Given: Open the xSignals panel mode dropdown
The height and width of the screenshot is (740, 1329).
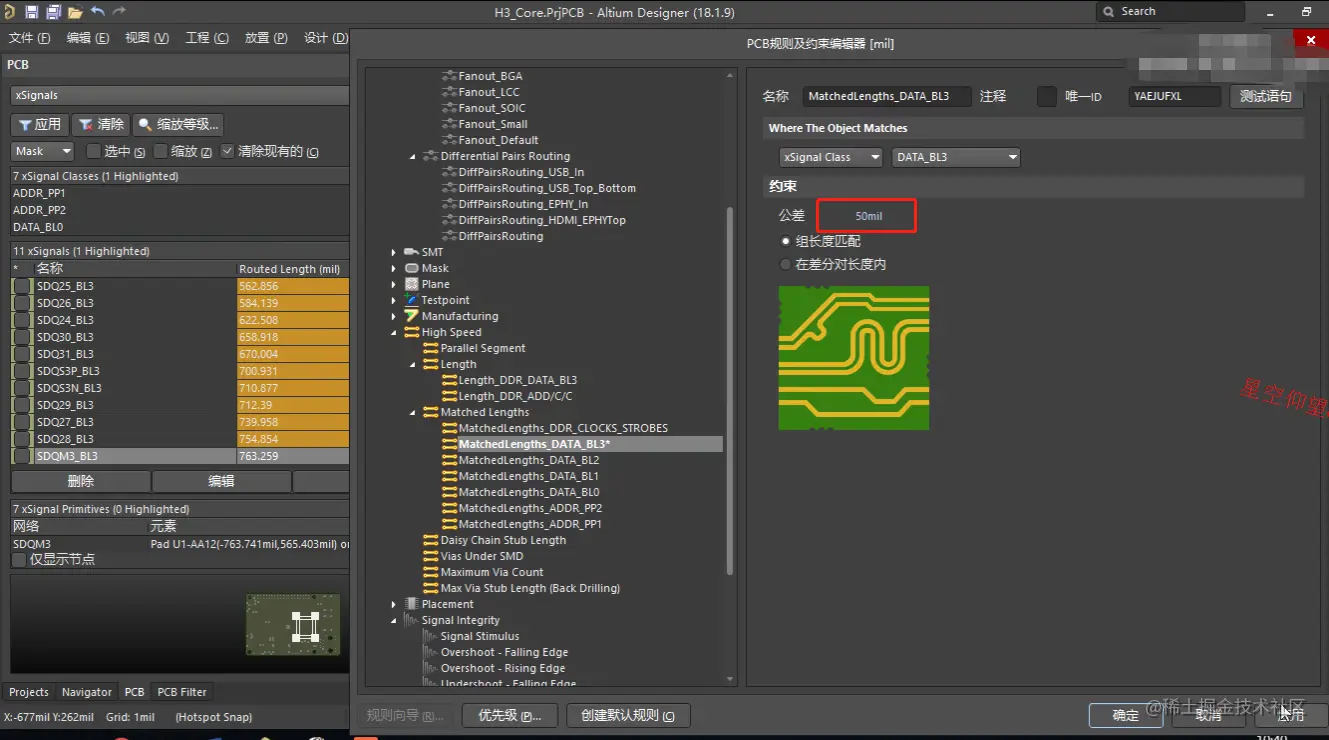Looking at the screenshot, I should click(180, 95).
